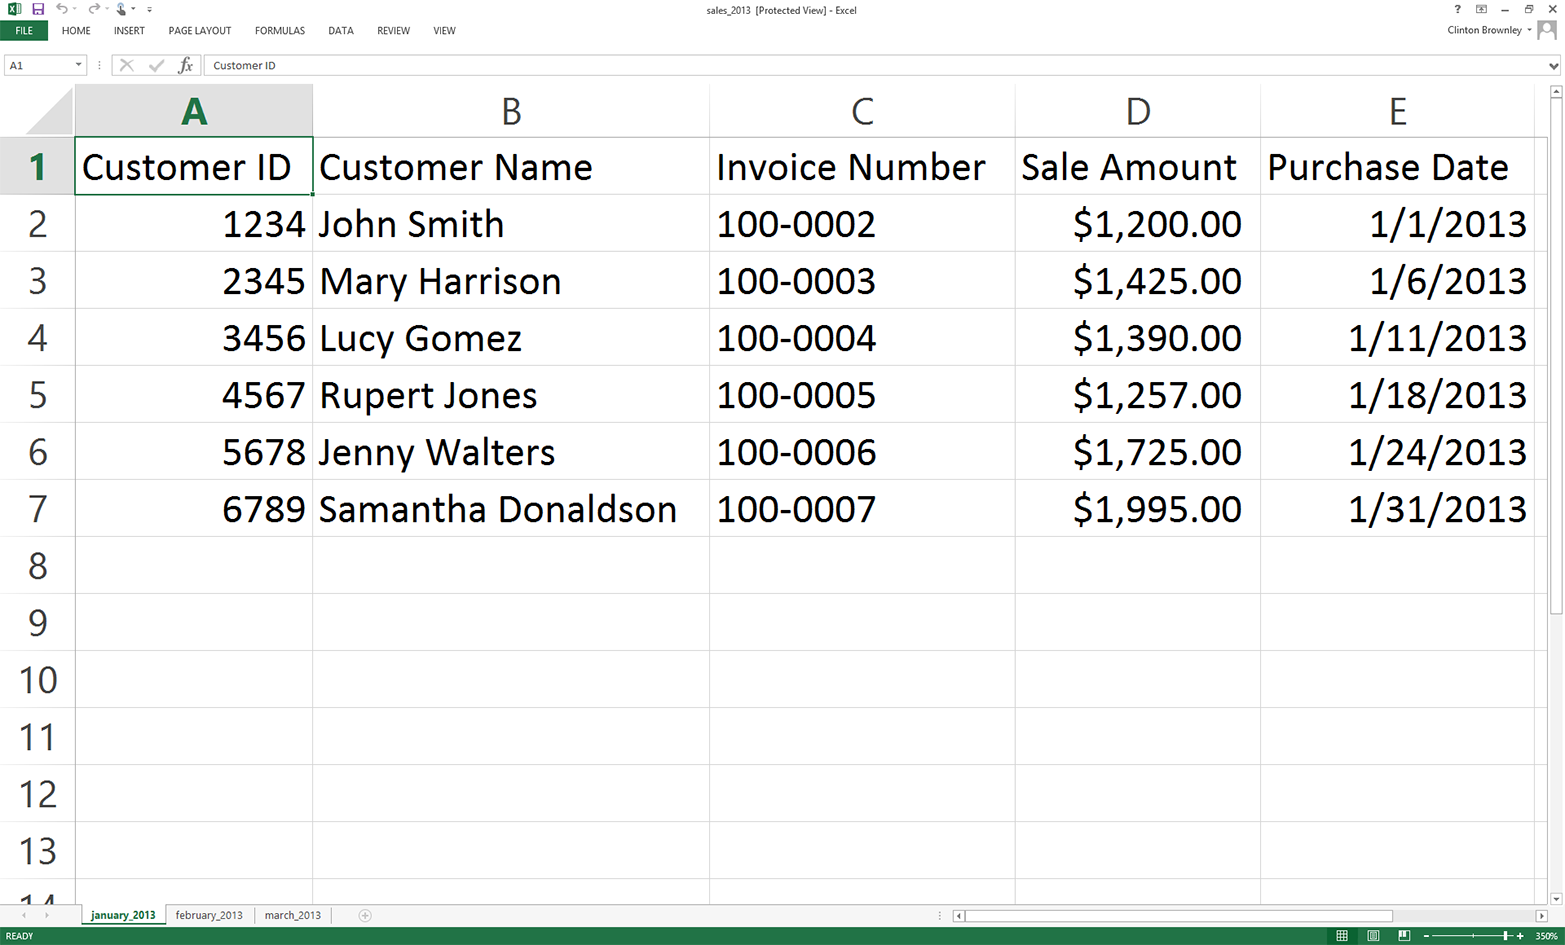Open the FILE backstage tab

[24, 31]
